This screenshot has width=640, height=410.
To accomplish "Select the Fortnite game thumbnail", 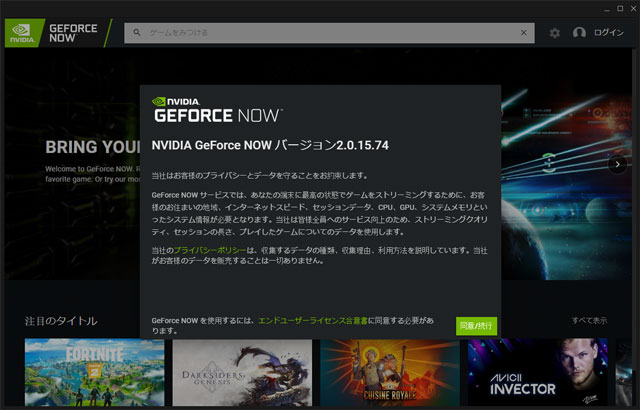I will click(x=95, y=372).
